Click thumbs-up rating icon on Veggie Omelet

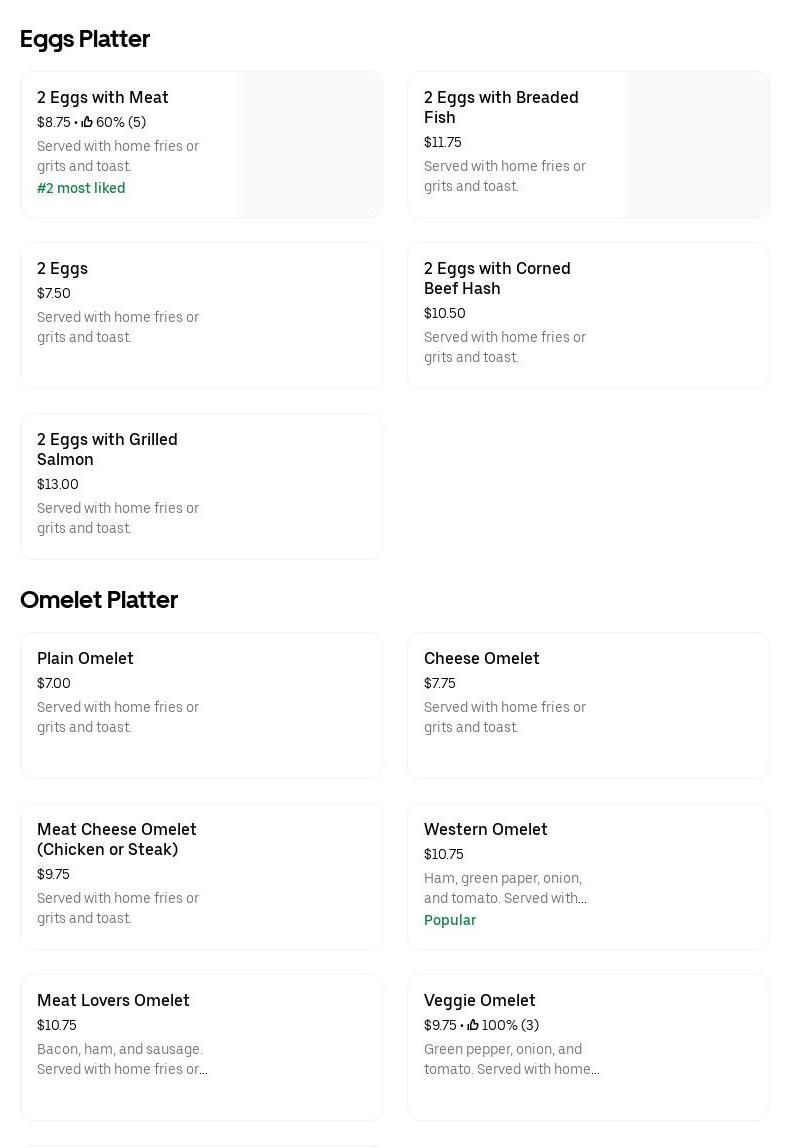(x=473, y=1025)
